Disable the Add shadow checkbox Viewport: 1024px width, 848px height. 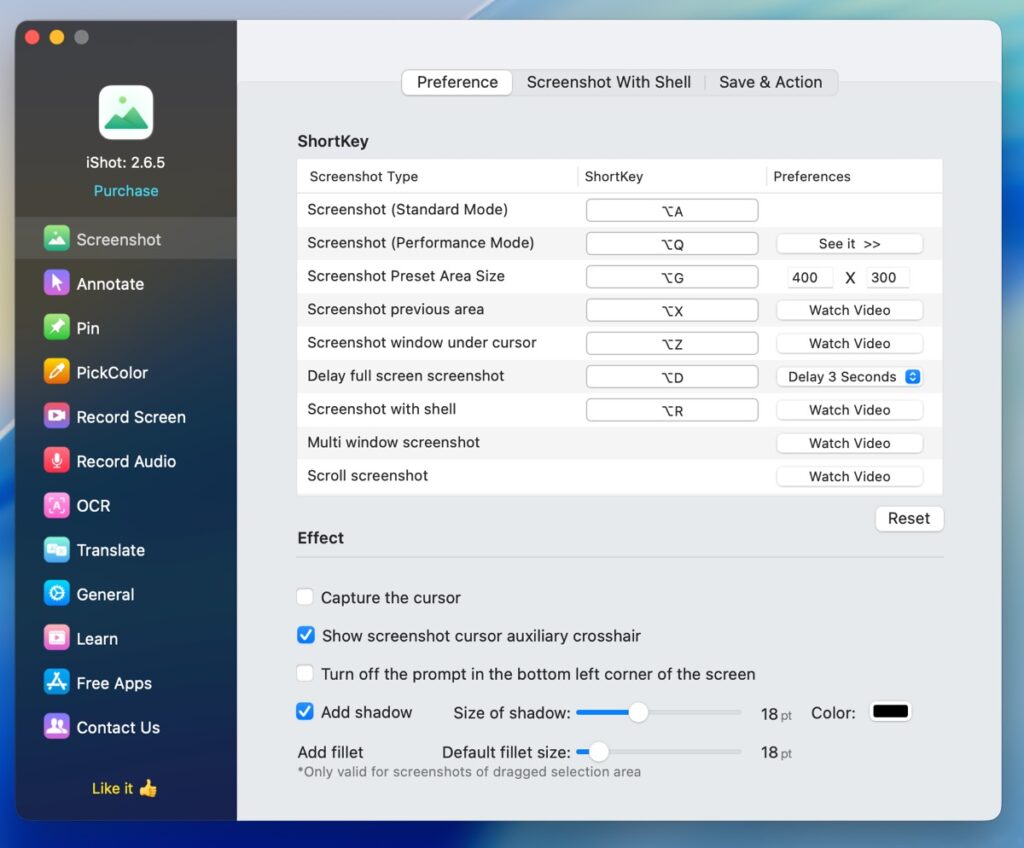pyautogui.click(x=306, y=712)
